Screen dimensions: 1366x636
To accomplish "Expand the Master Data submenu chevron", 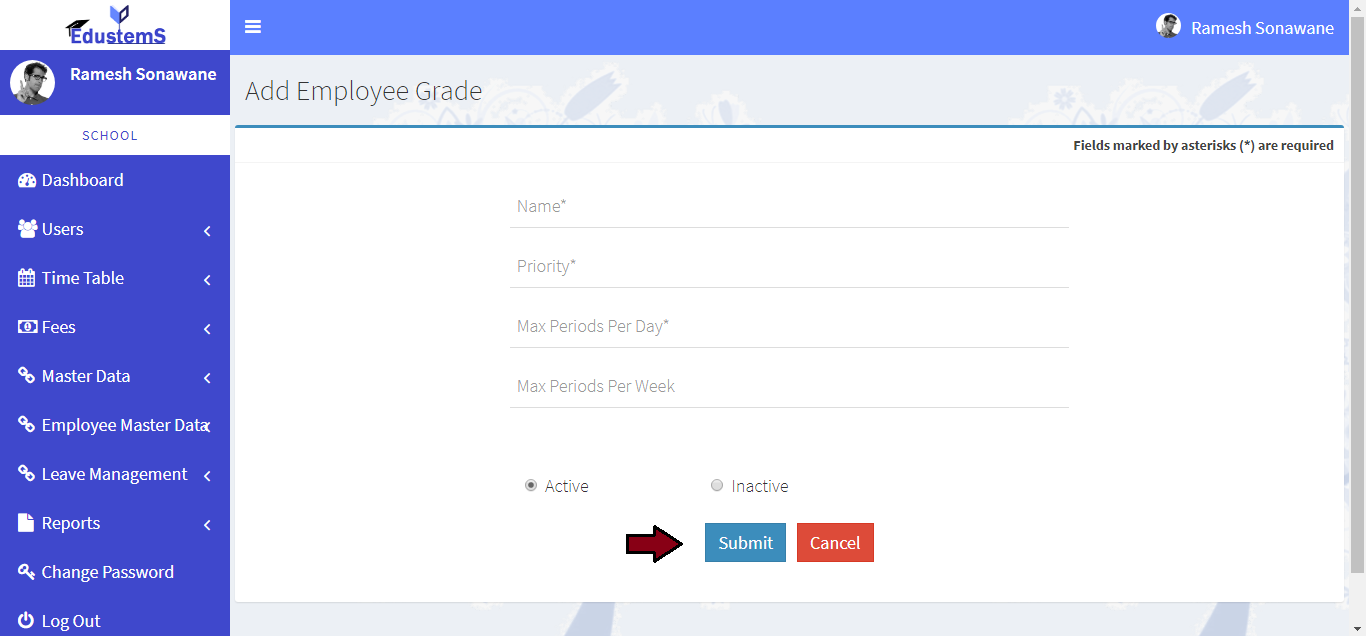I will click(x=207, y=378).
